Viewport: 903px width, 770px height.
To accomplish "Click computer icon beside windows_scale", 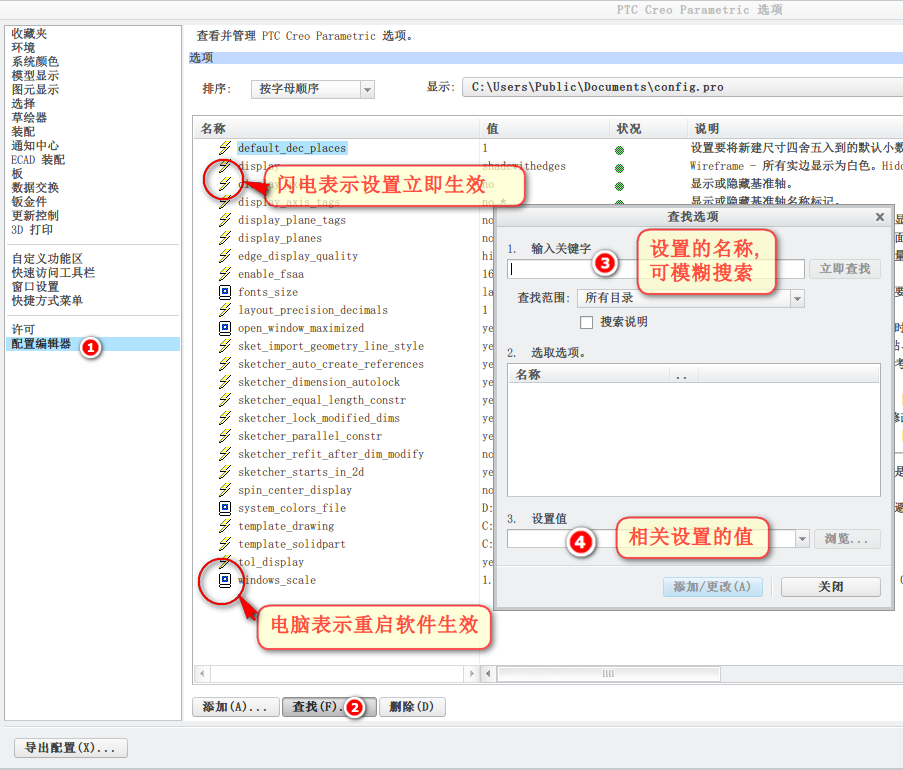I will (x=225, y=580).
